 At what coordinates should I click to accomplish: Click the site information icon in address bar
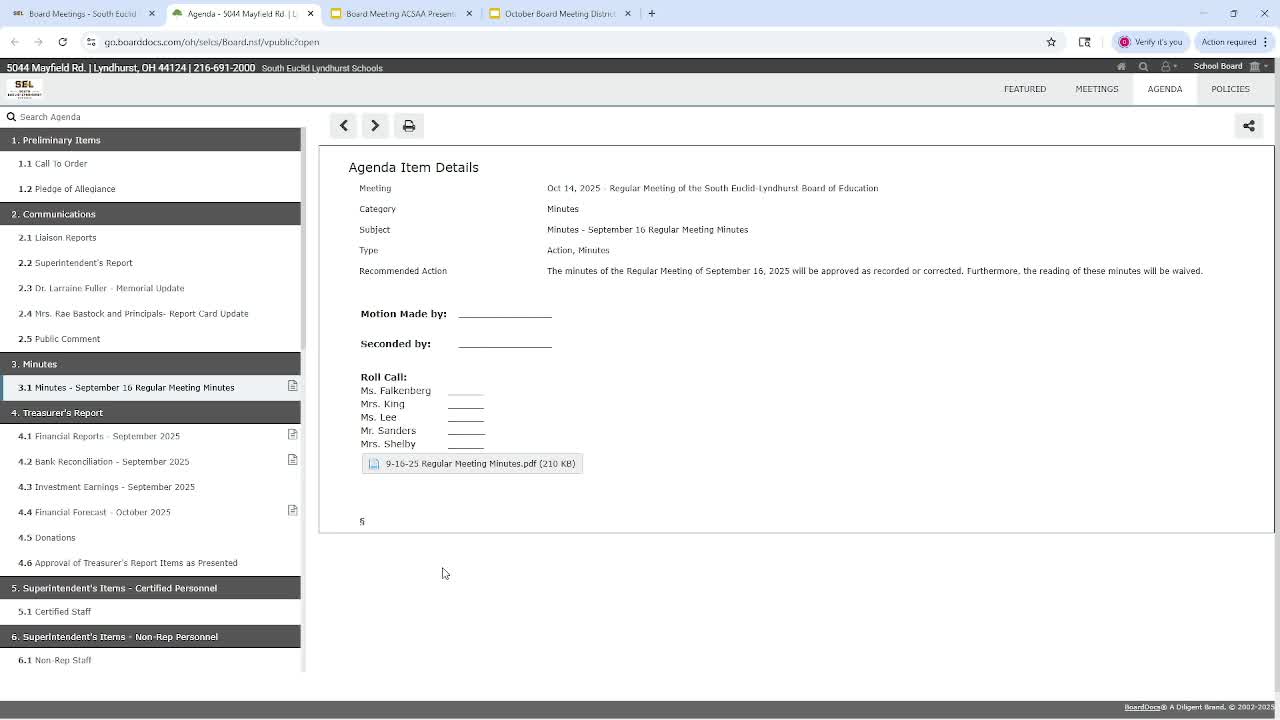(x=91, y=42)
